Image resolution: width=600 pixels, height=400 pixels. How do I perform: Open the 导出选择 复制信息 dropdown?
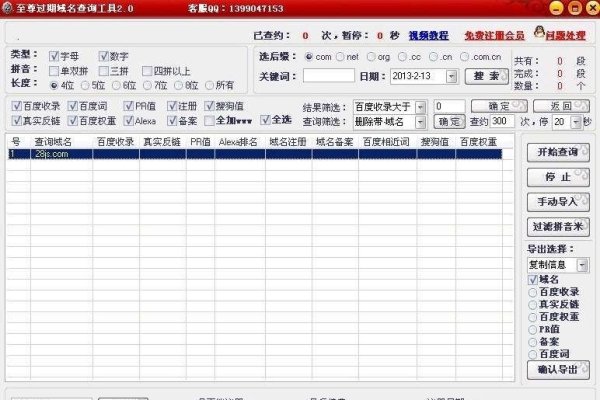582,265
